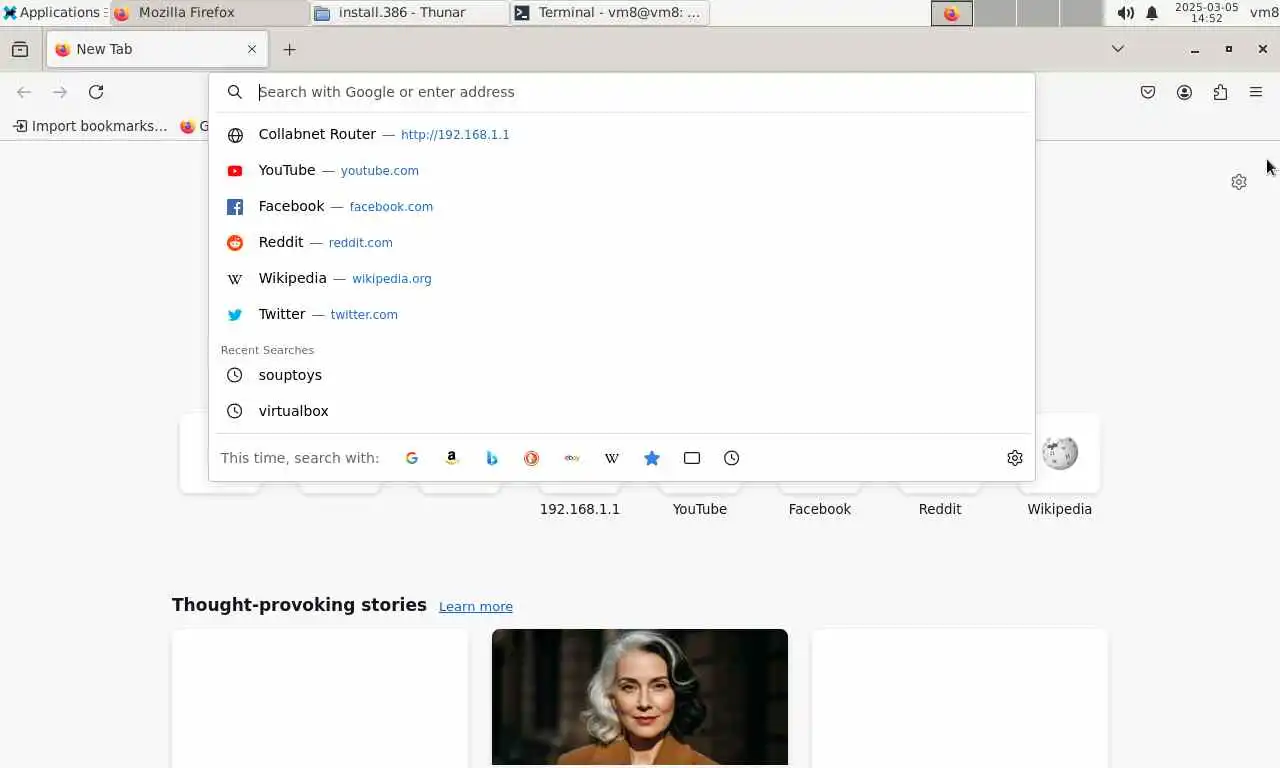Screen dimensions: 1280x768
Task: Close the New Tab tab
Action: [252, 49]
